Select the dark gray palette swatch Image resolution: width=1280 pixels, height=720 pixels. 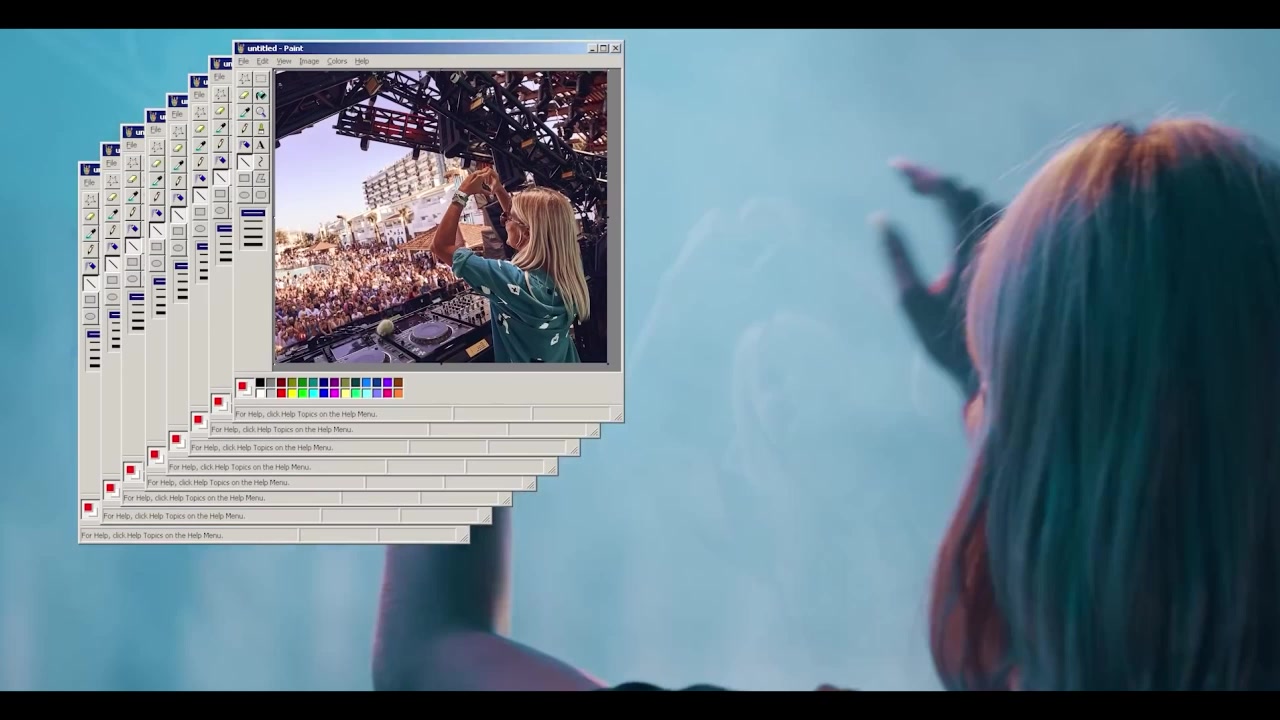pos(271,382)
